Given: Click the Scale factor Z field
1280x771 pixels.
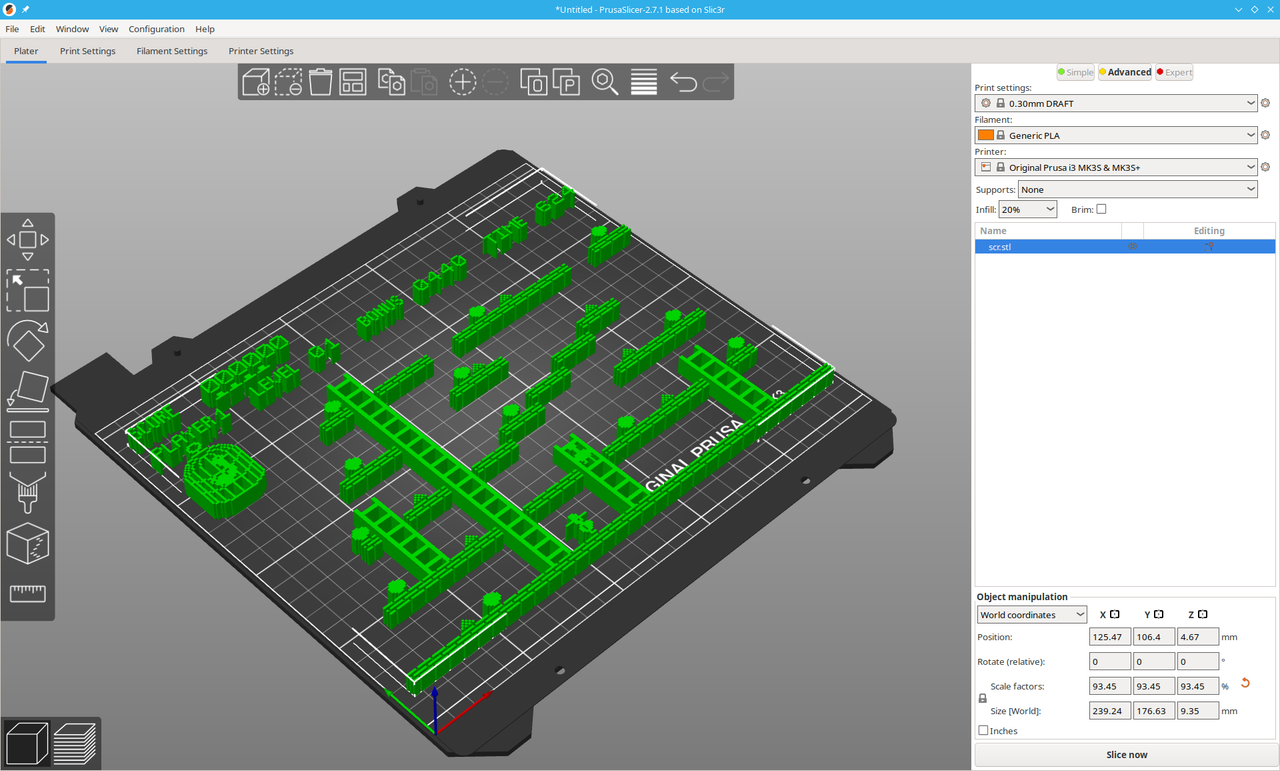Looking at the screenshot, I should coord(1198,686).
